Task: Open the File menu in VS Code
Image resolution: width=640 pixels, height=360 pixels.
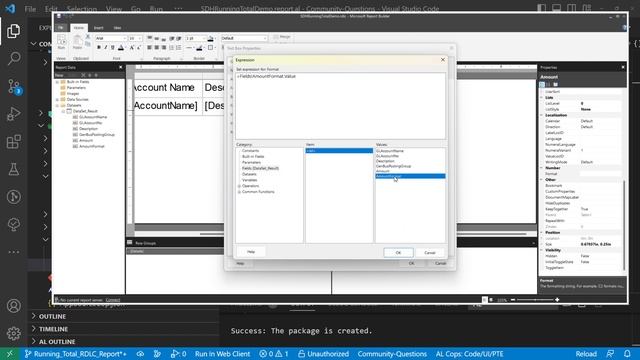Action: (30, 9)
